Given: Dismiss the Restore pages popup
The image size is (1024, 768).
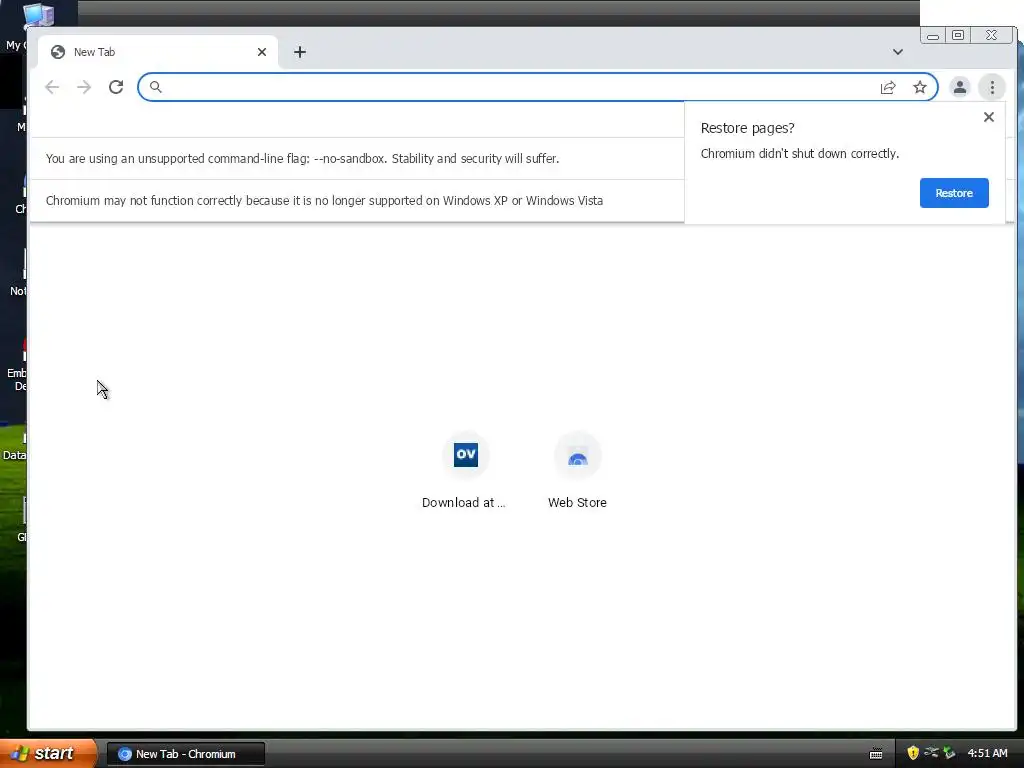Looking at the screenshot, I should click(x=989, y=117).
